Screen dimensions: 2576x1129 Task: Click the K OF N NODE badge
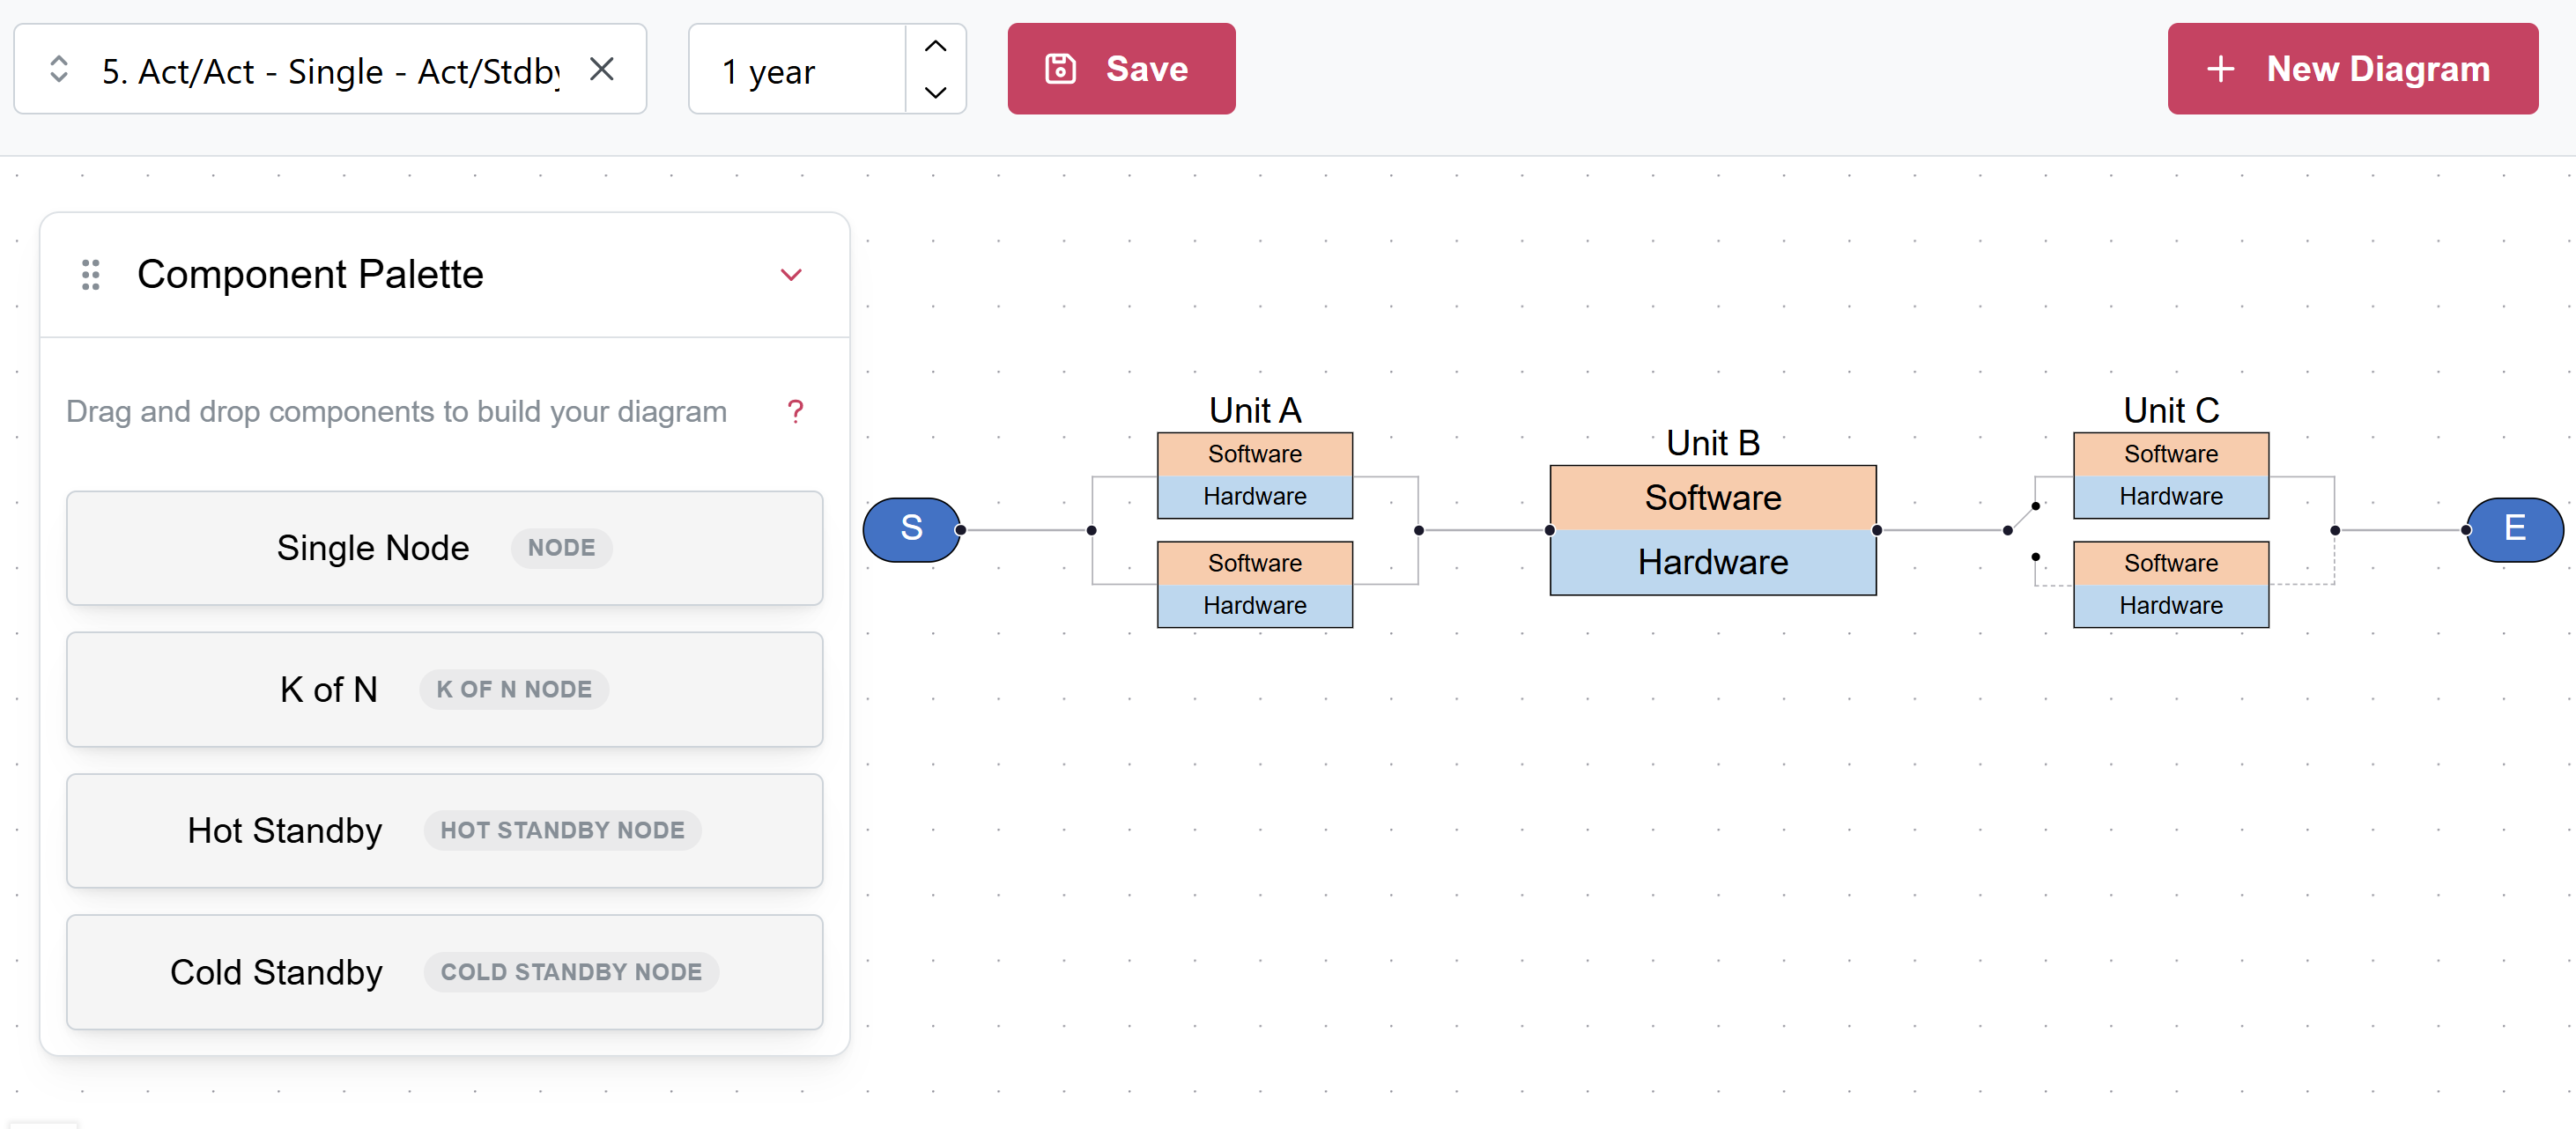pyautogui.click(x=514, y=689)
